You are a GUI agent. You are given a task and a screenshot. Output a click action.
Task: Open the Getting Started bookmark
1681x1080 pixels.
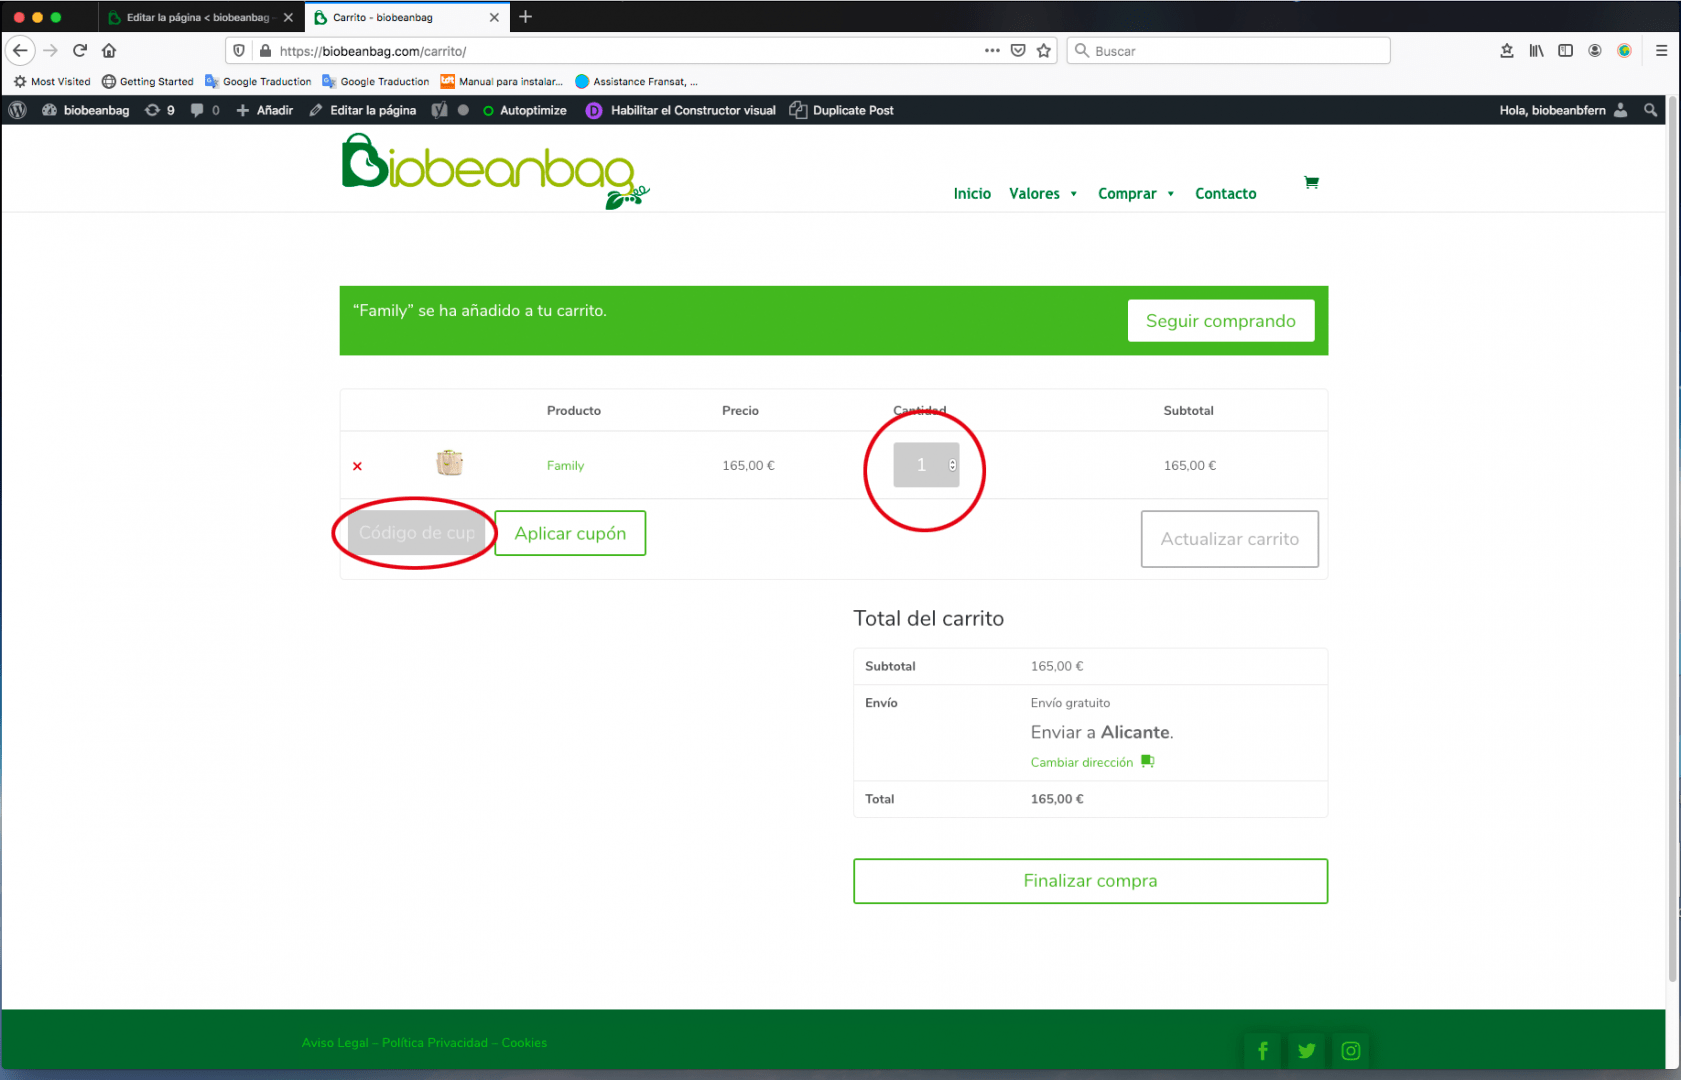coord(148,82)
